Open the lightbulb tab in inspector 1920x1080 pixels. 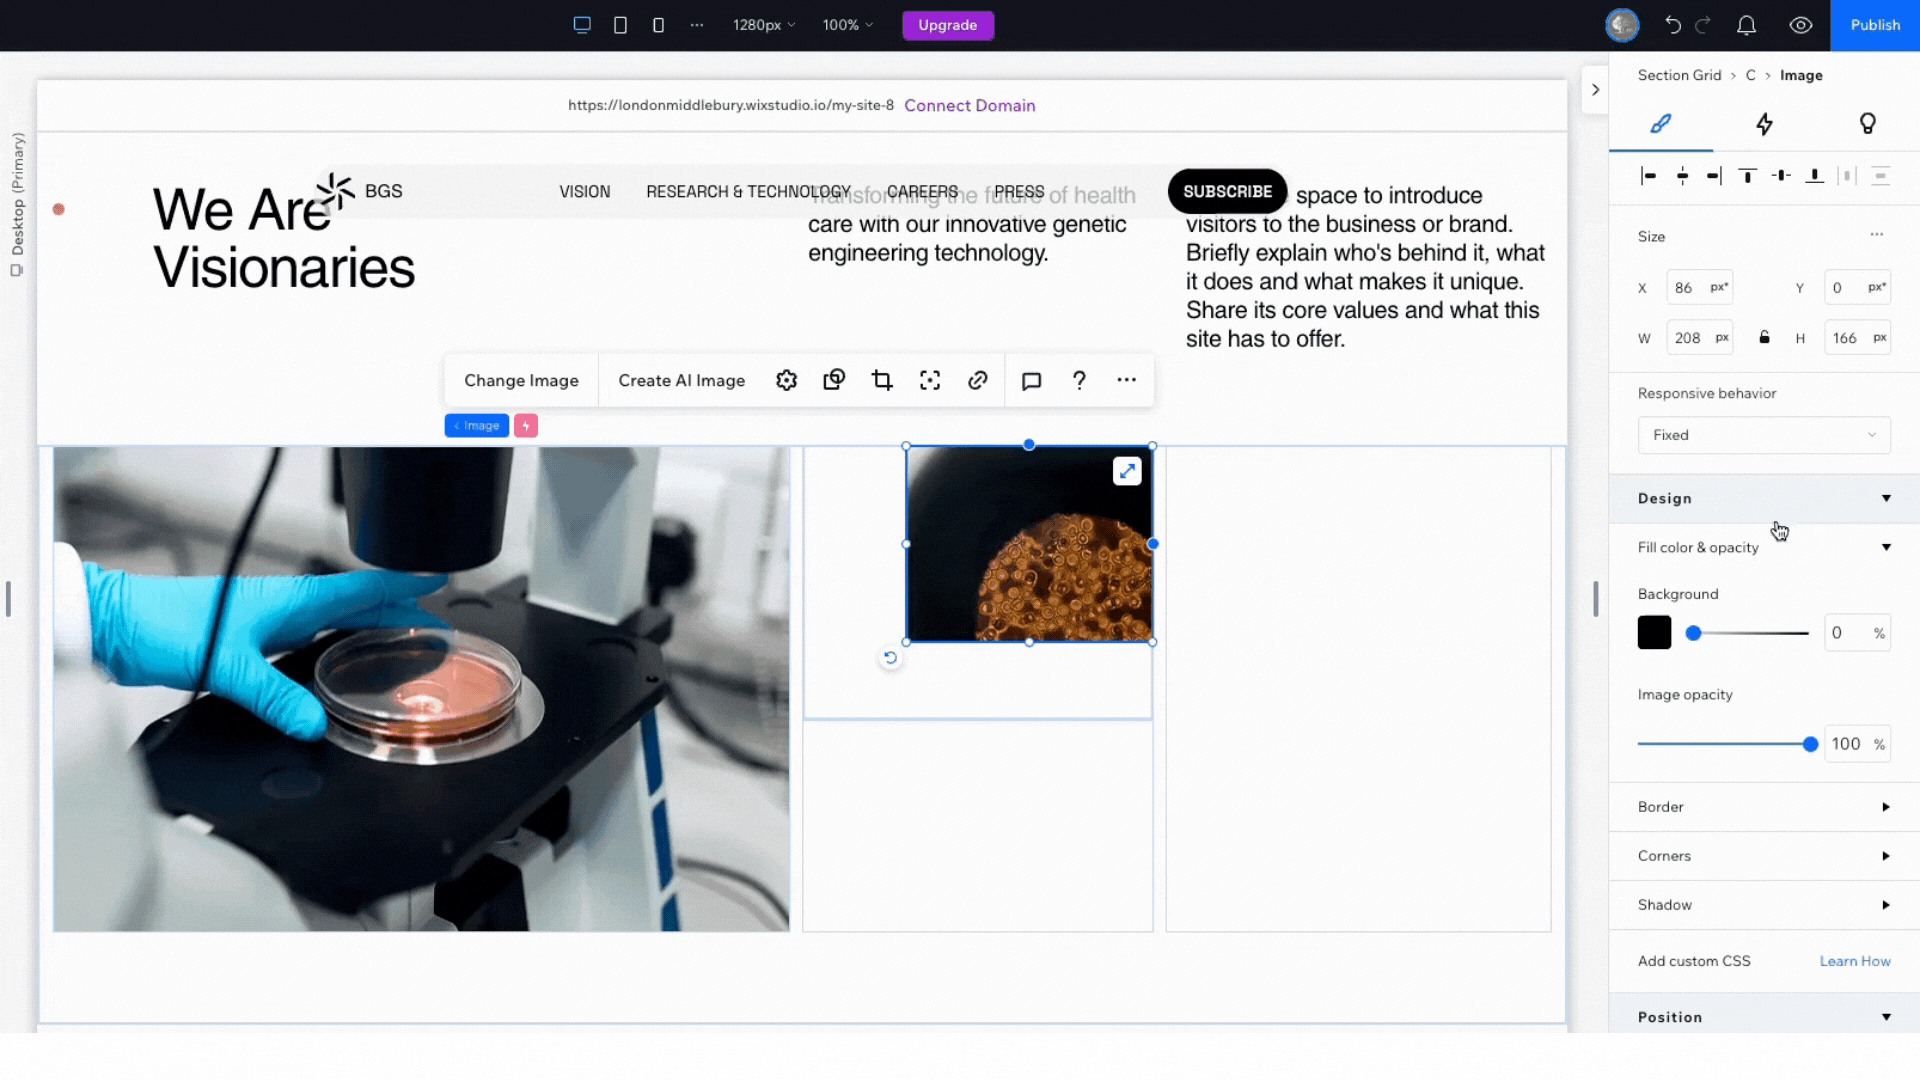pyautogui.click(x=1867, y=124)
